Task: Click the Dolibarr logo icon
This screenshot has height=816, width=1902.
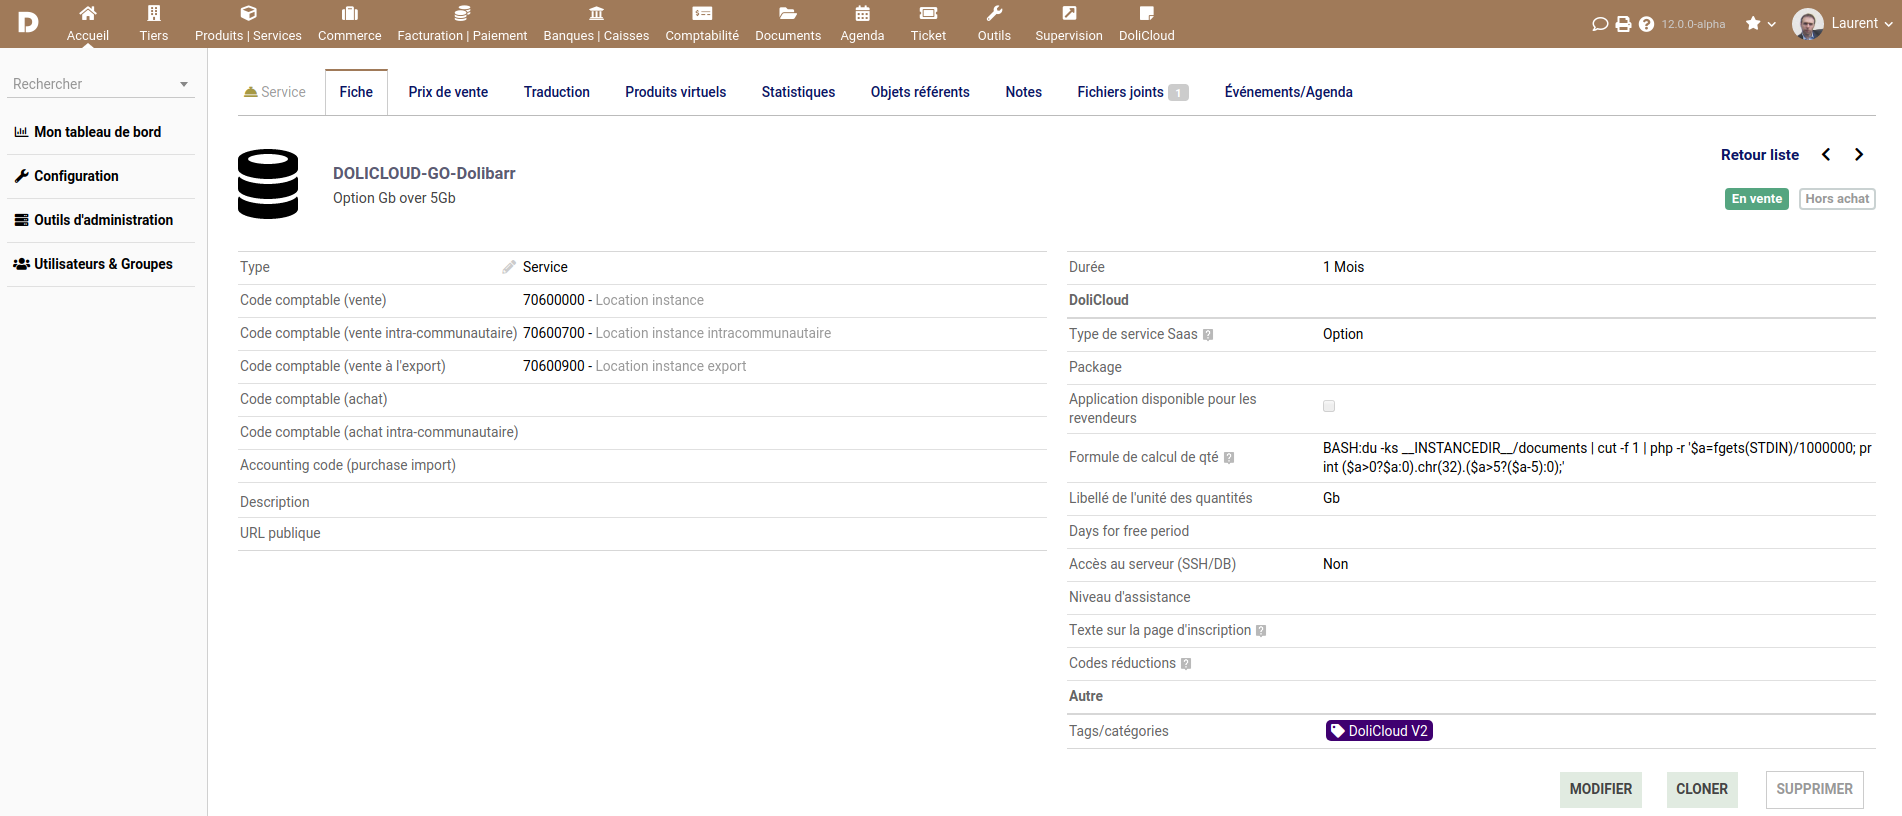Action: tap(28, 22)
